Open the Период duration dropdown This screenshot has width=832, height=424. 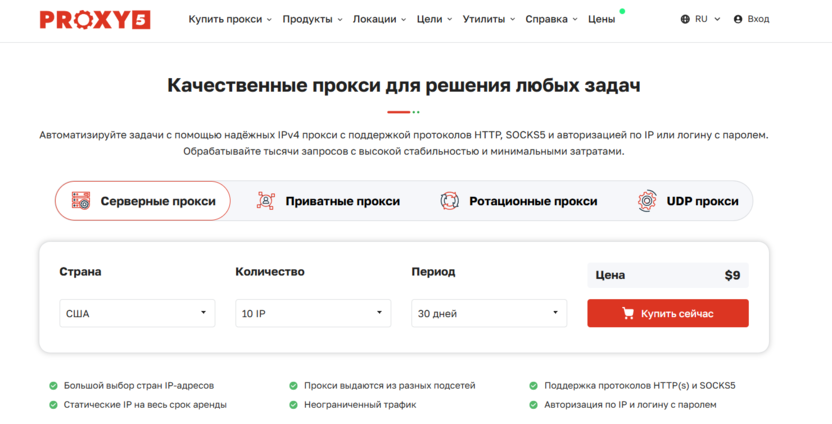(489, 313)
